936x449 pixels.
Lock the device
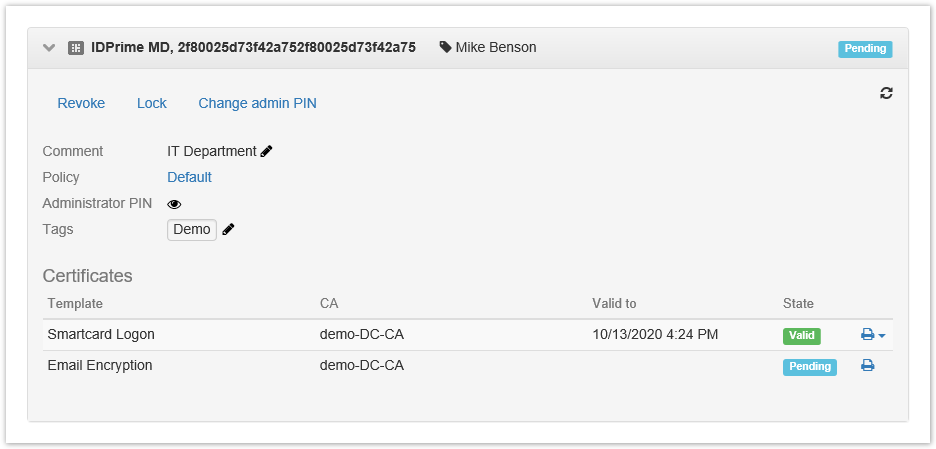(x=152, y=103)
